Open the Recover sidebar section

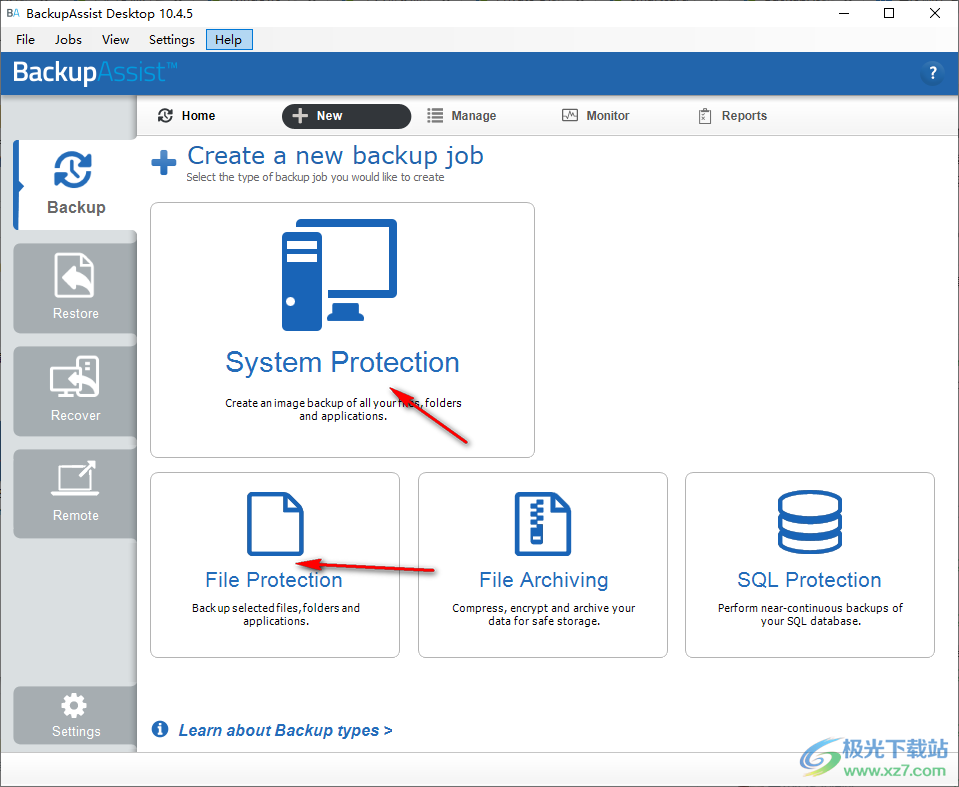[x=75, y=390]
